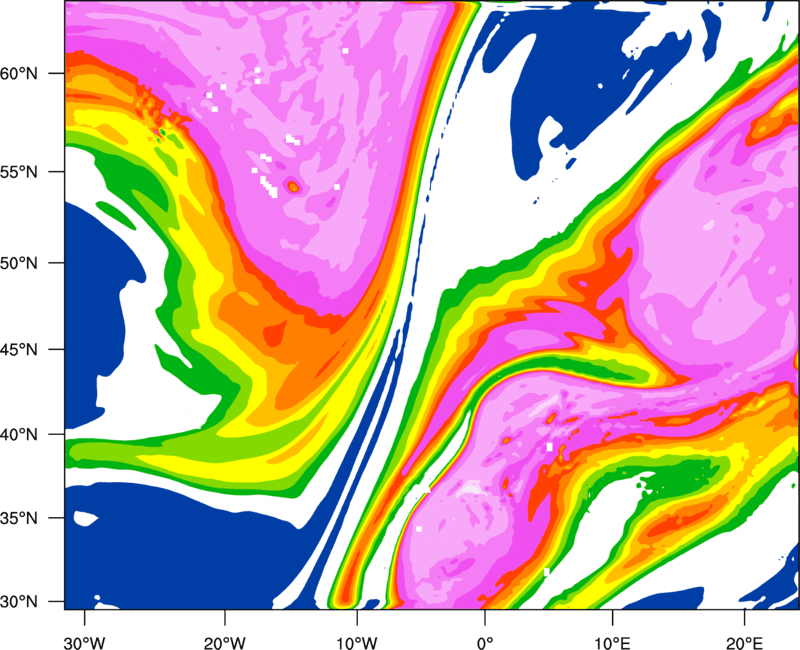
Task: Click the 20°W longitude label
Action: [224, 643]
